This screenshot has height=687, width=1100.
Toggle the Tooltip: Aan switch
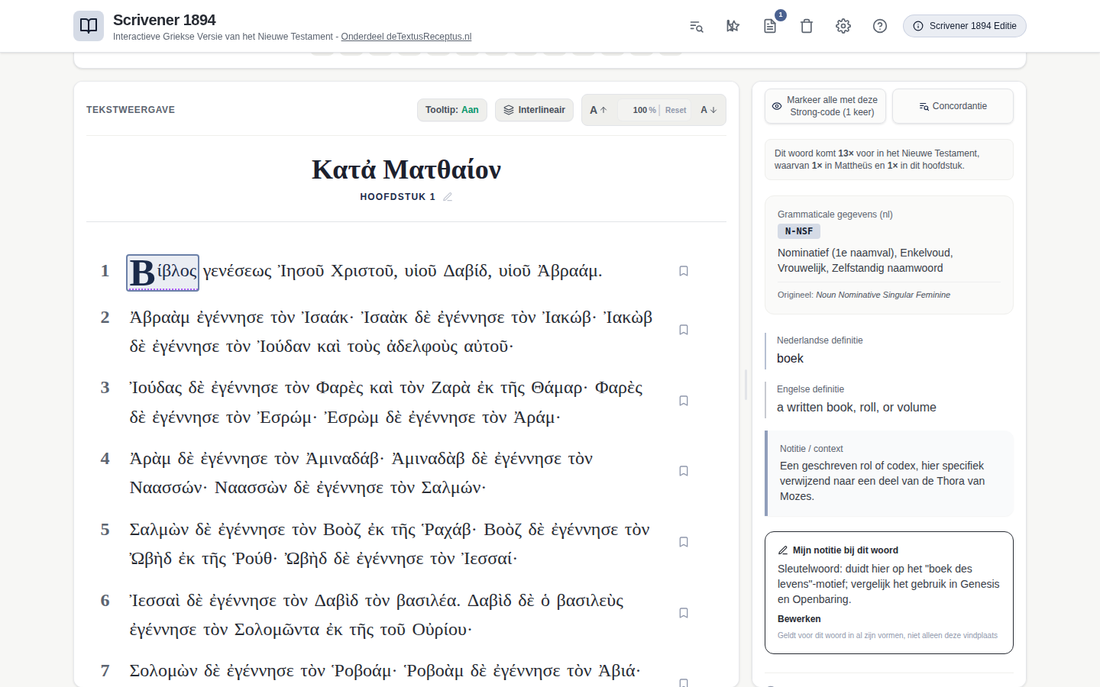click(x=452, y=110)
